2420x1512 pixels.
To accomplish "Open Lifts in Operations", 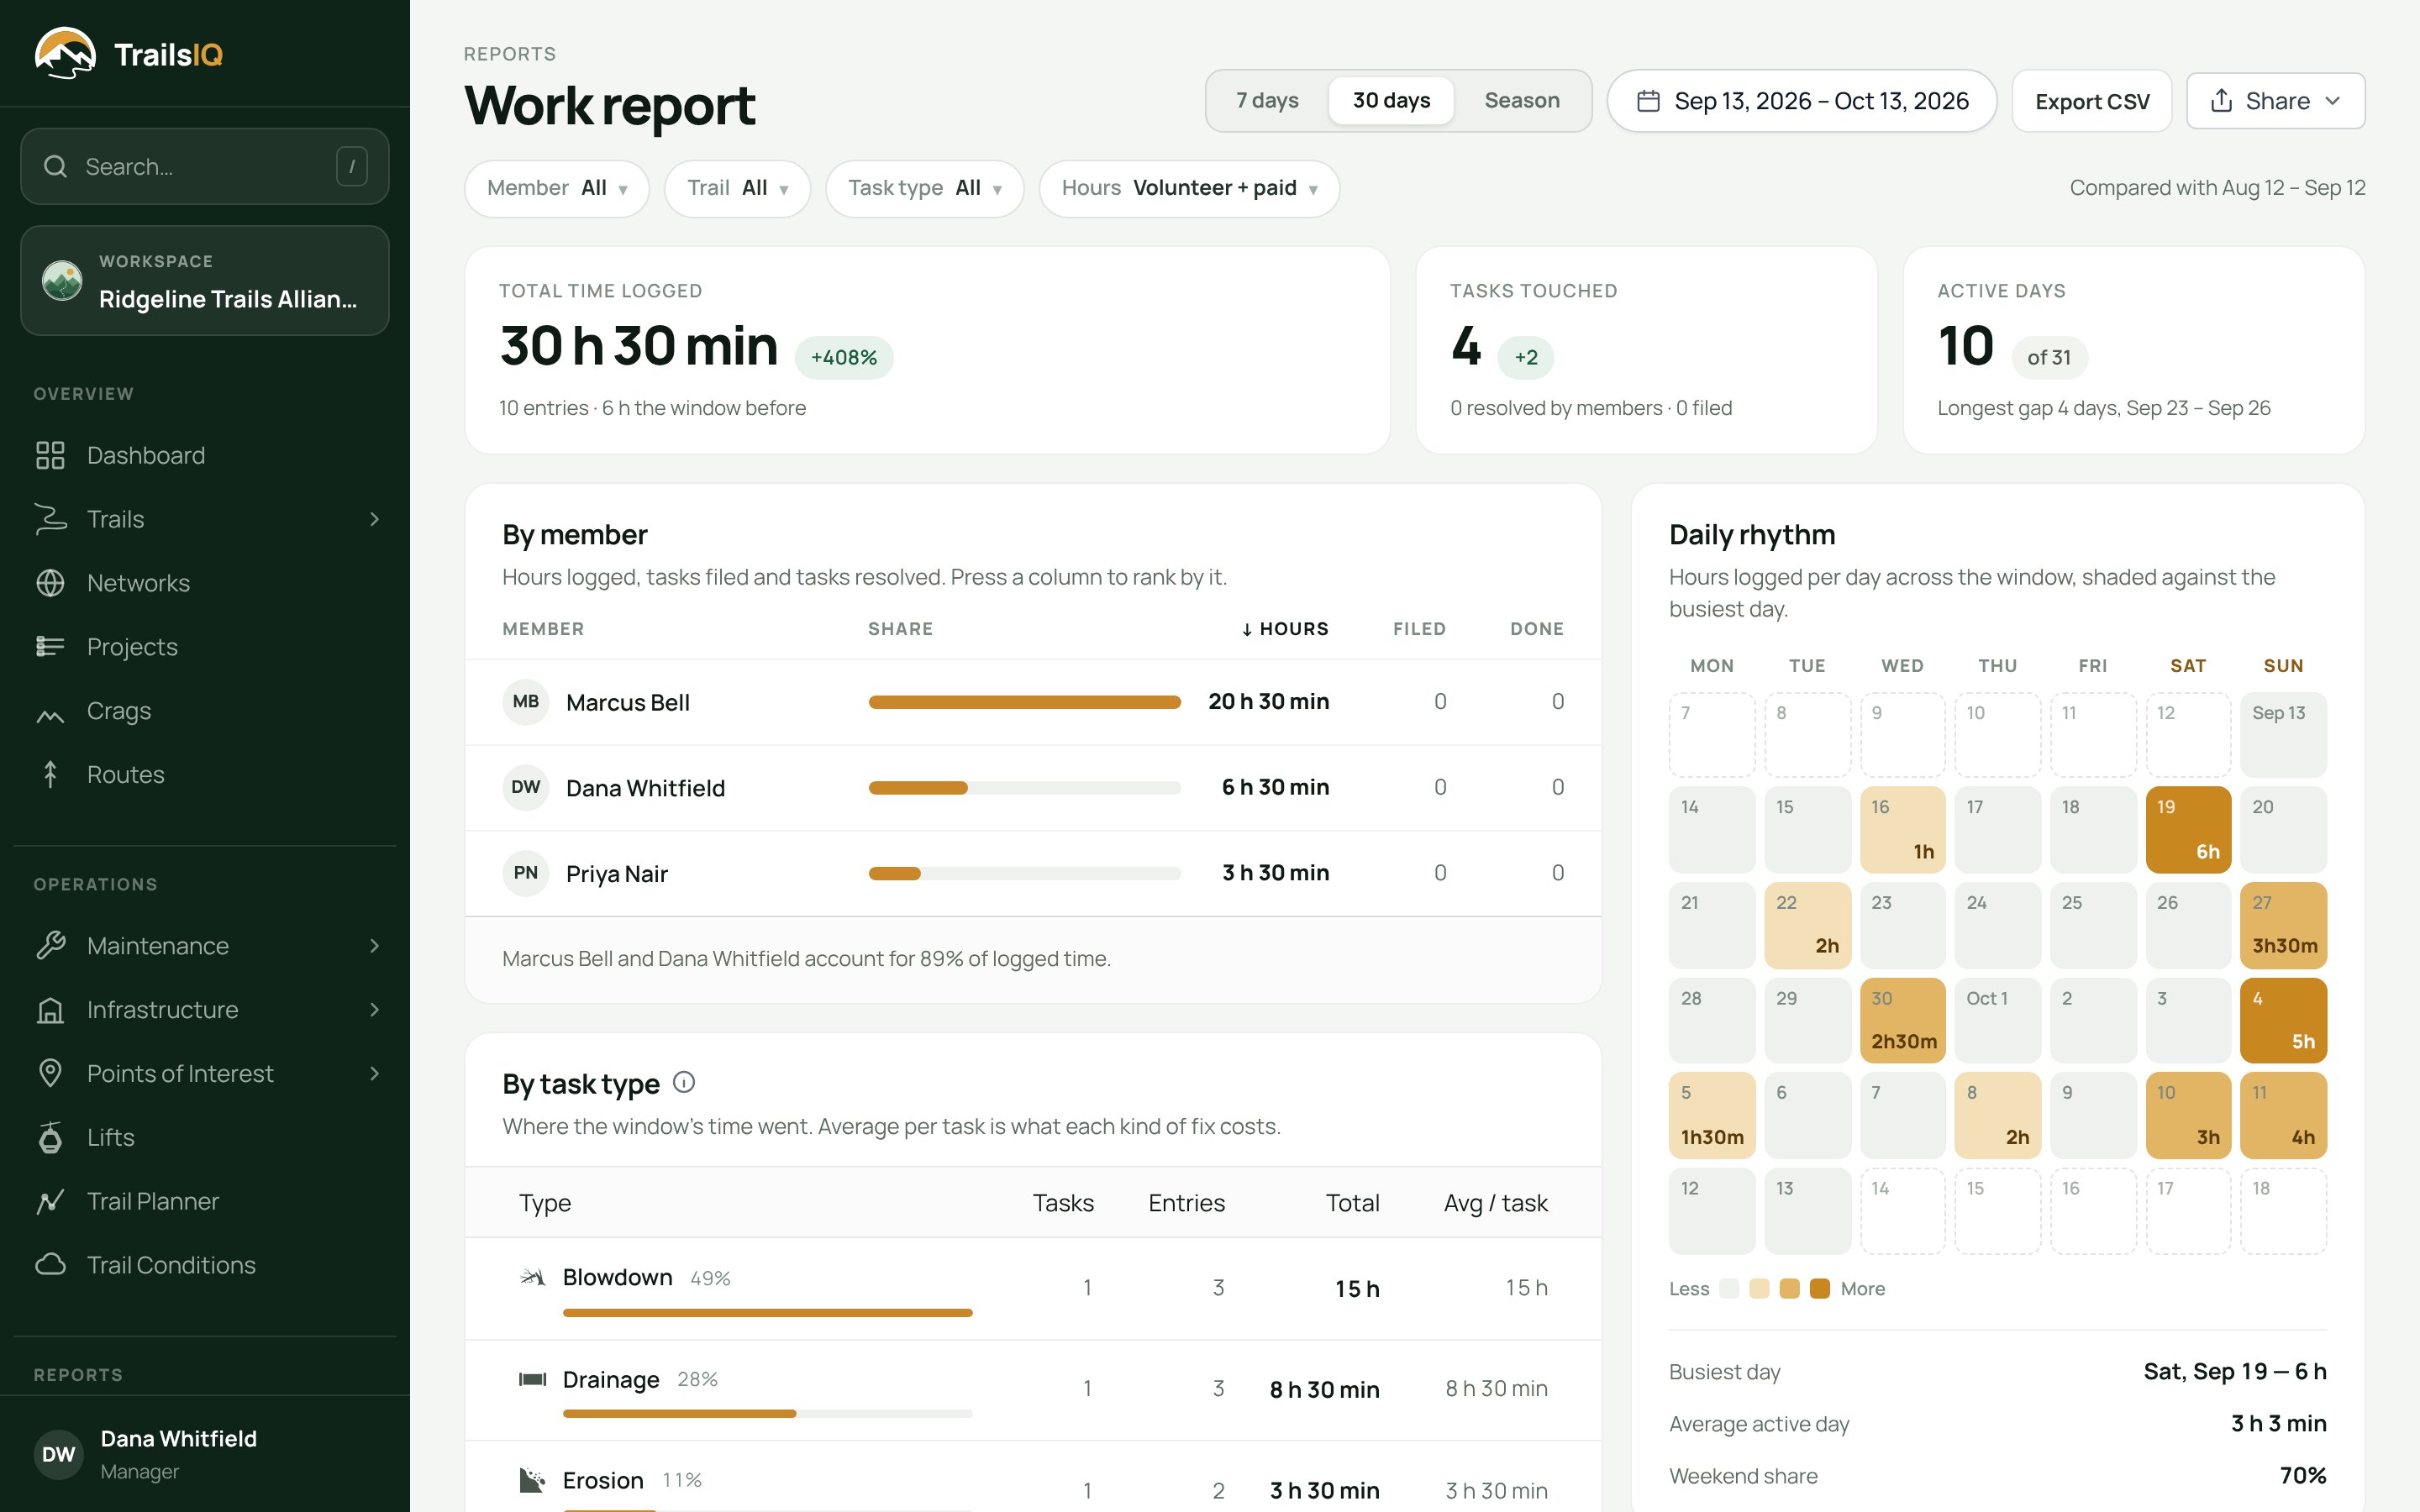I will [204, 1137].
